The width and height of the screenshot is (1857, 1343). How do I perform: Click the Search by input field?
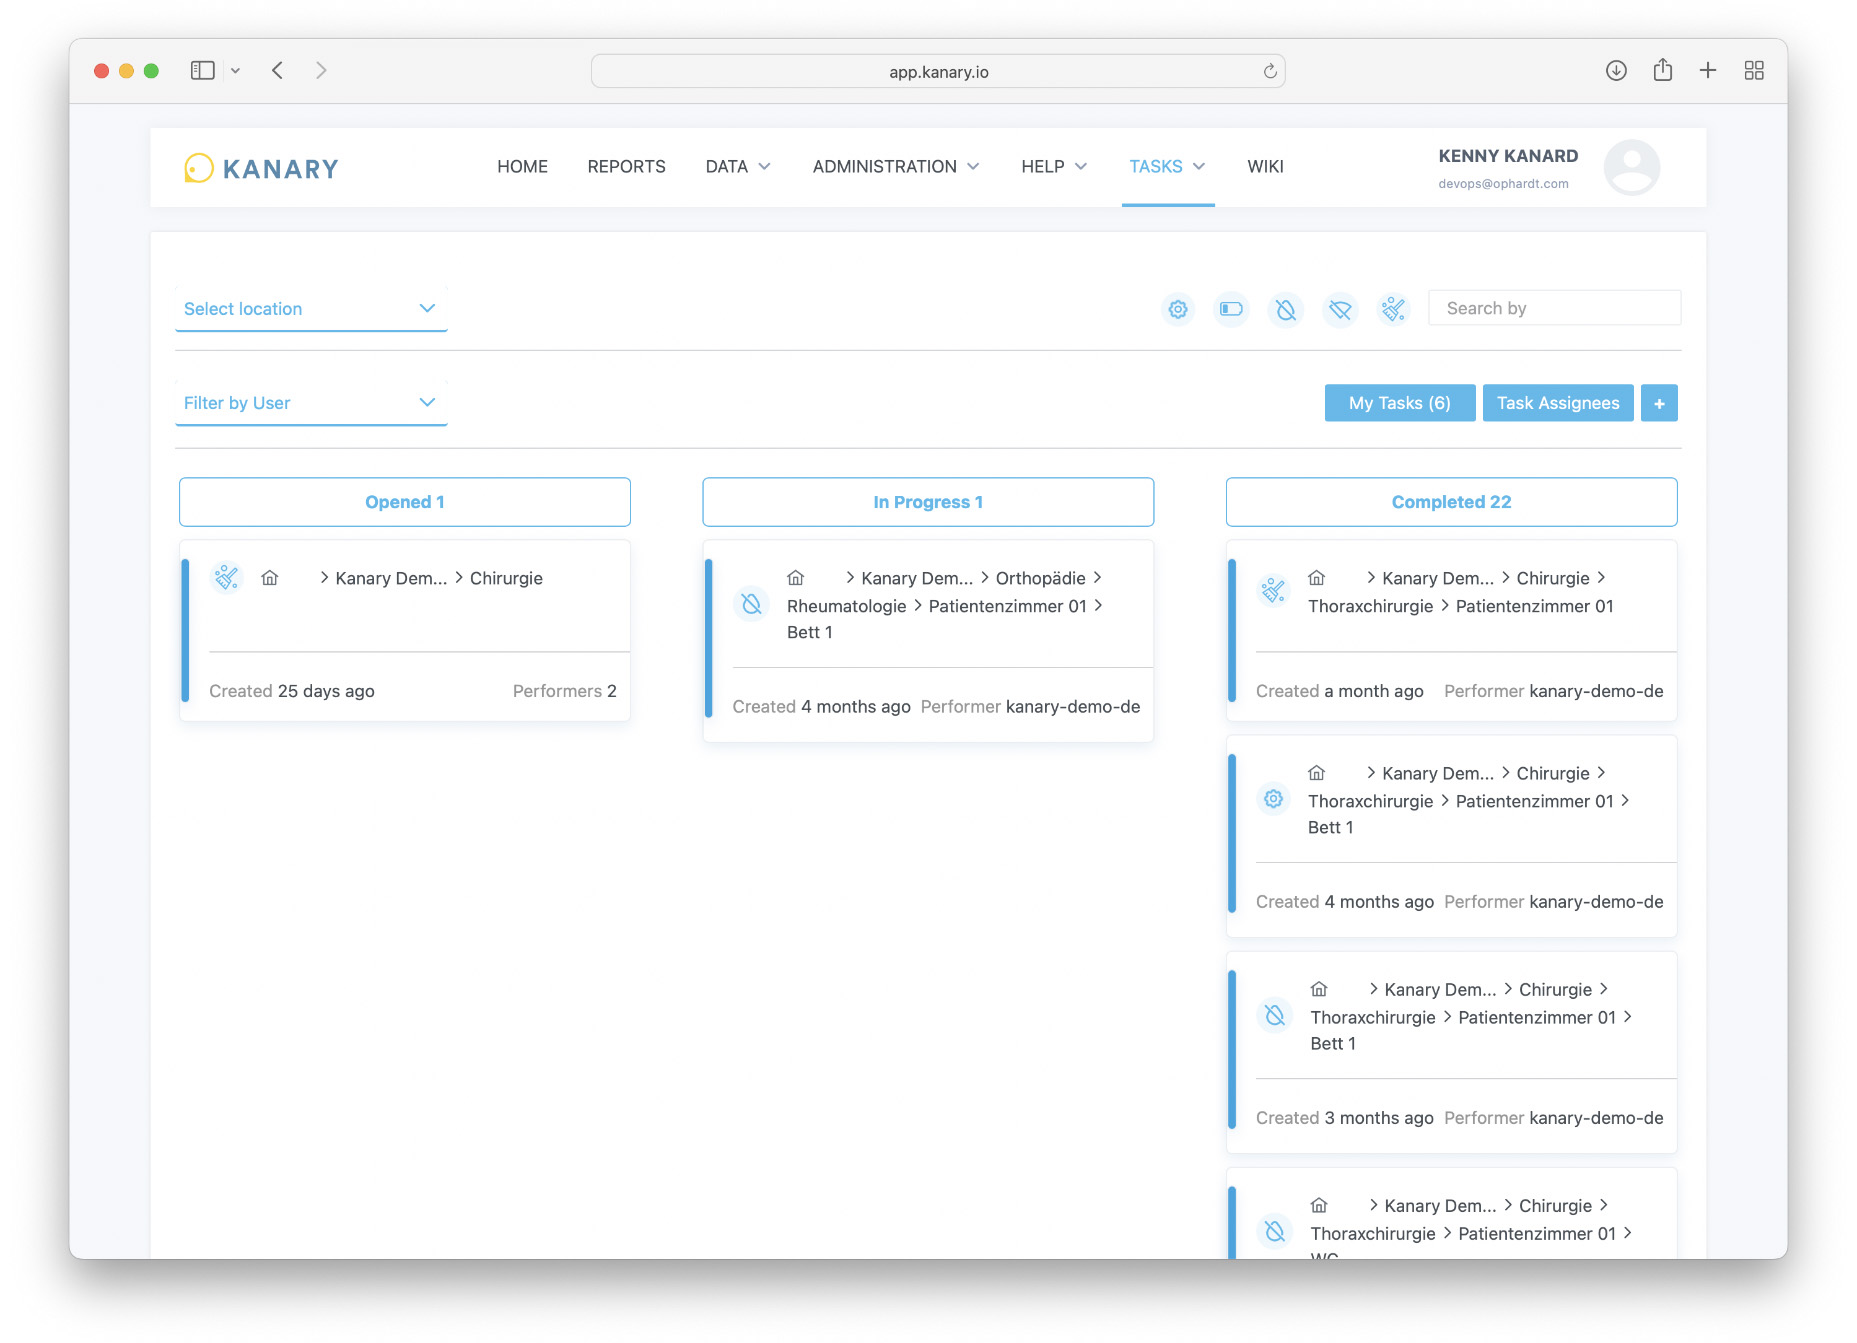1554,308
